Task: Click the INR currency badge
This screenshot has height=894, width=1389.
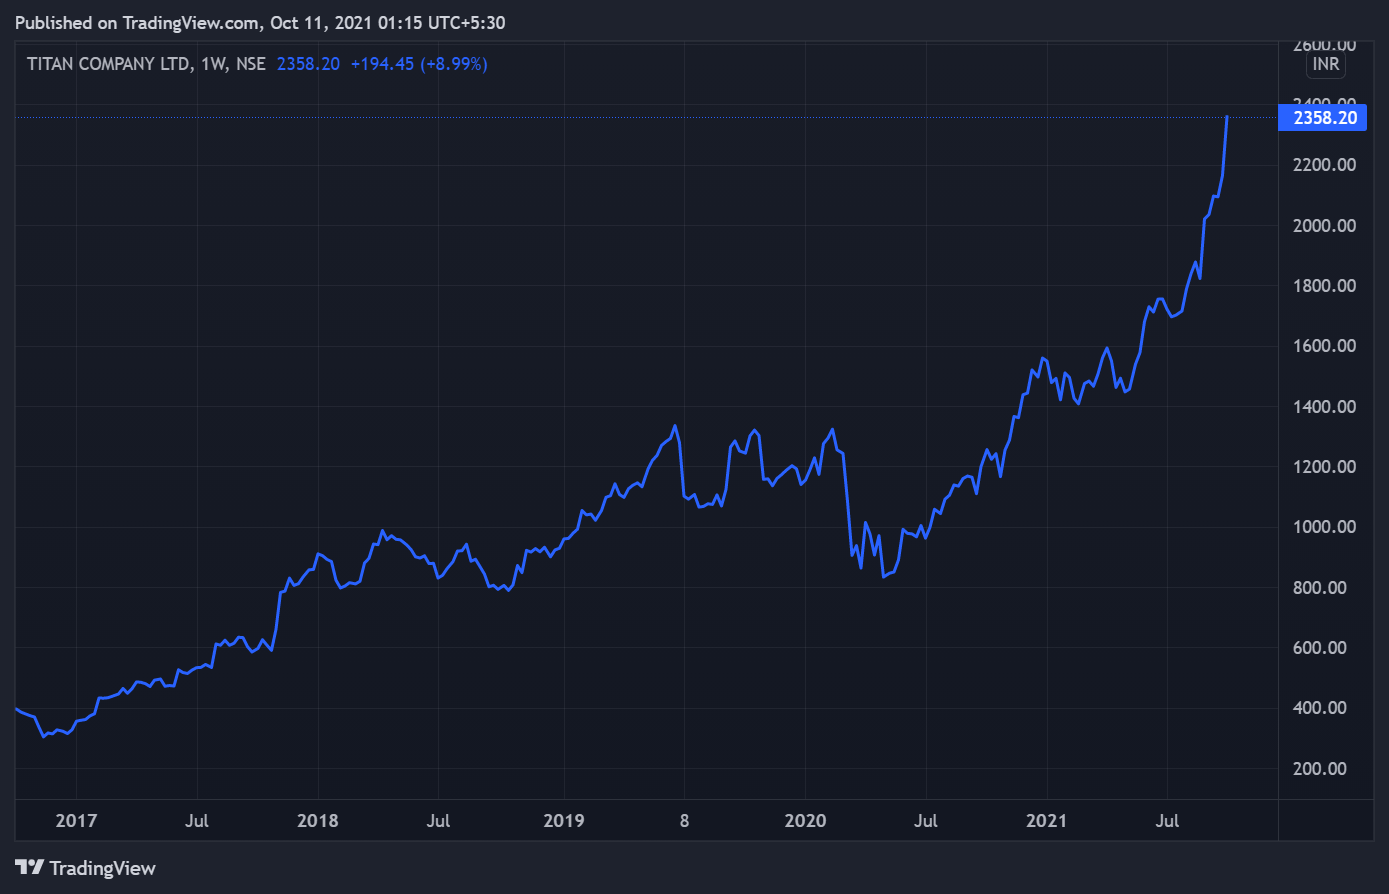Action: (1328, 66)
